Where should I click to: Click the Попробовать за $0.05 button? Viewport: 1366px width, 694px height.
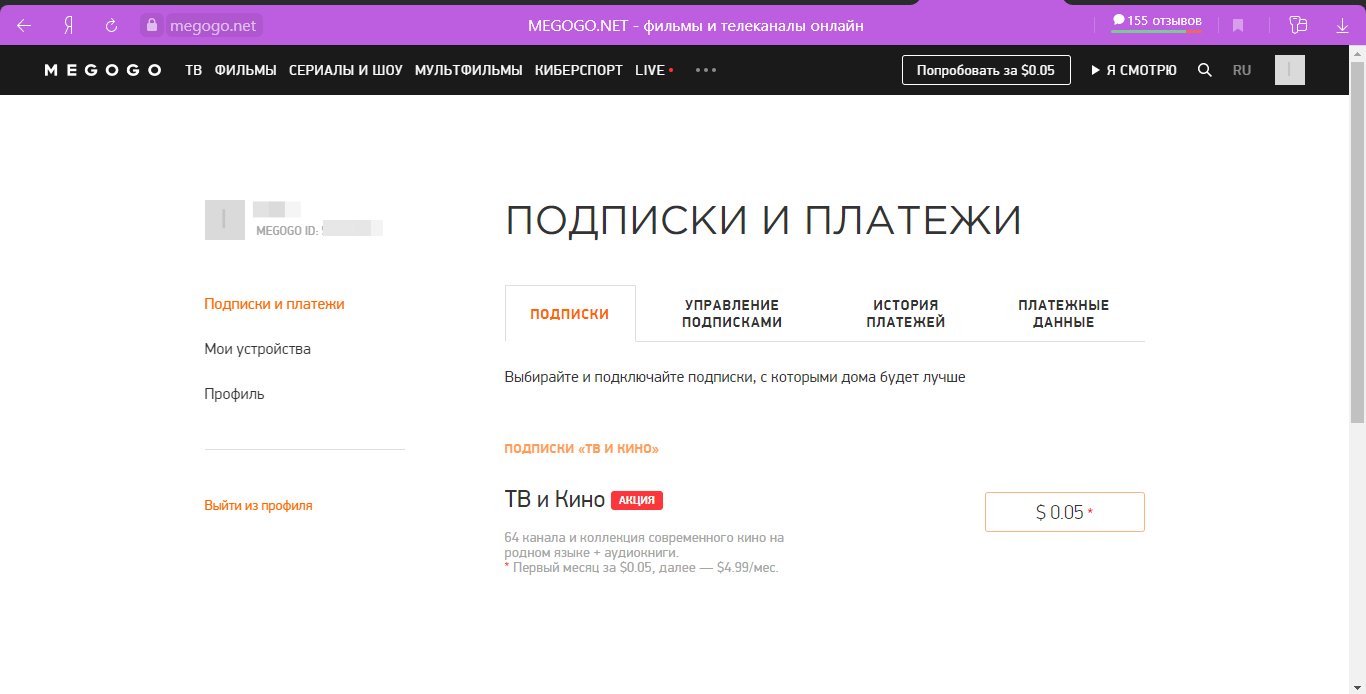tap(986, 70)
